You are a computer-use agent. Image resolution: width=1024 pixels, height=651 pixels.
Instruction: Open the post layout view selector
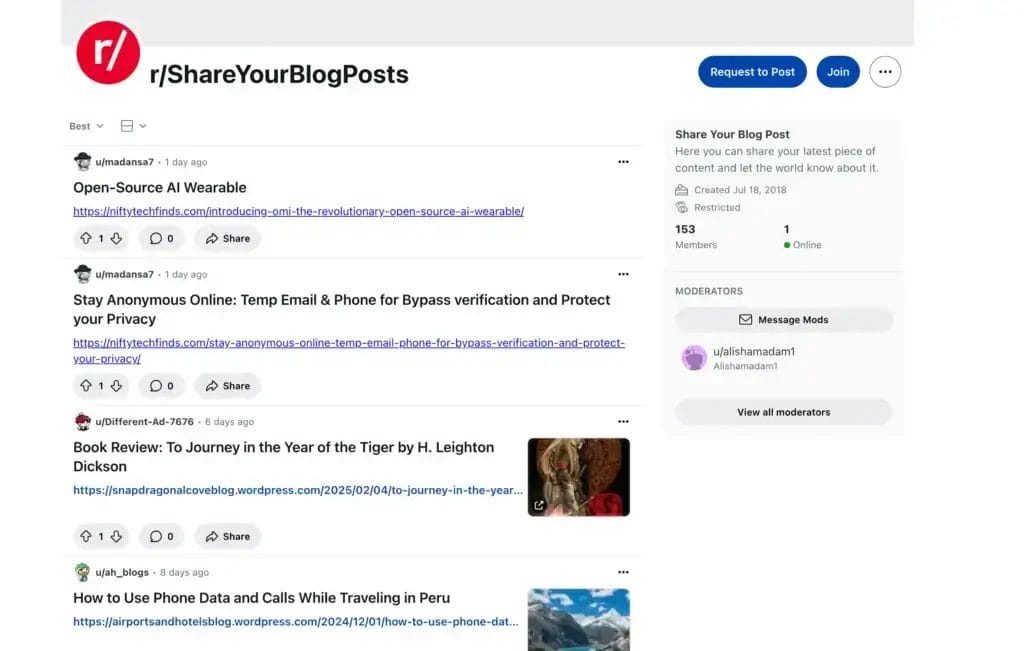coord(133,125)
